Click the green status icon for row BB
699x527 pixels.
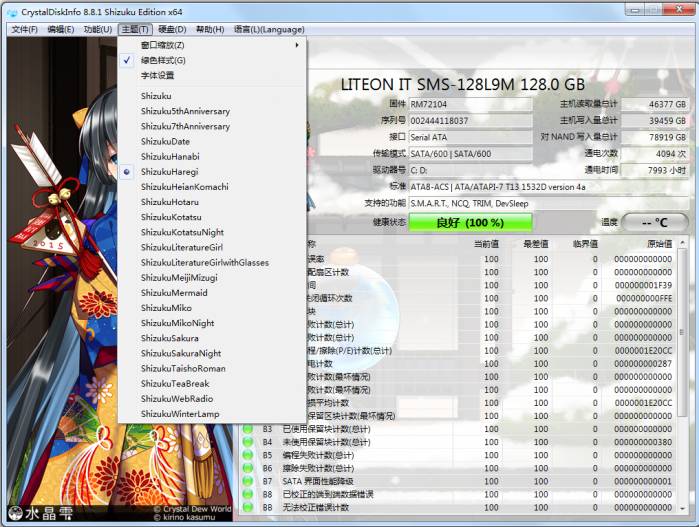248,507
